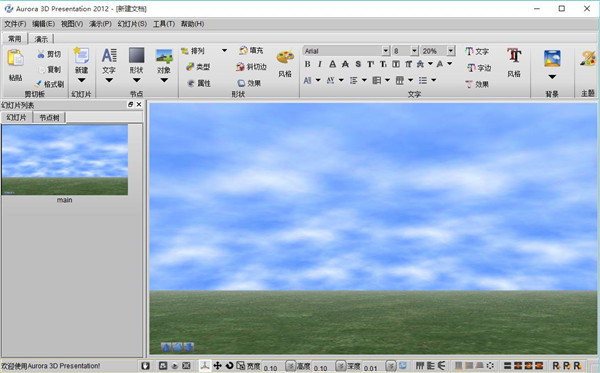Open the shape 风格 palette icon
Screen dimensions: 600x373
[x=285, y=57]
